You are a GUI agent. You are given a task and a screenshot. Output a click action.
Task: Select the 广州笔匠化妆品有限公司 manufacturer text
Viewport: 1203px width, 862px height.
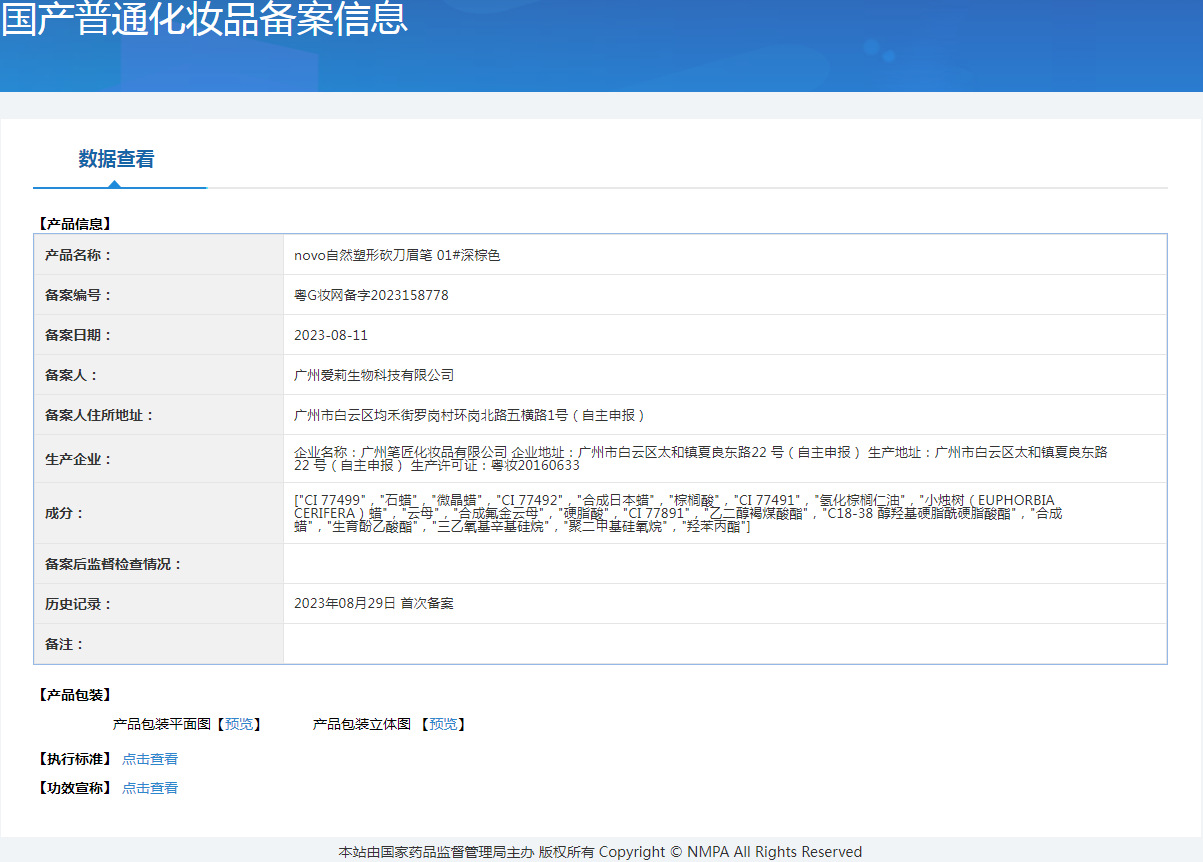click(434, 452)
